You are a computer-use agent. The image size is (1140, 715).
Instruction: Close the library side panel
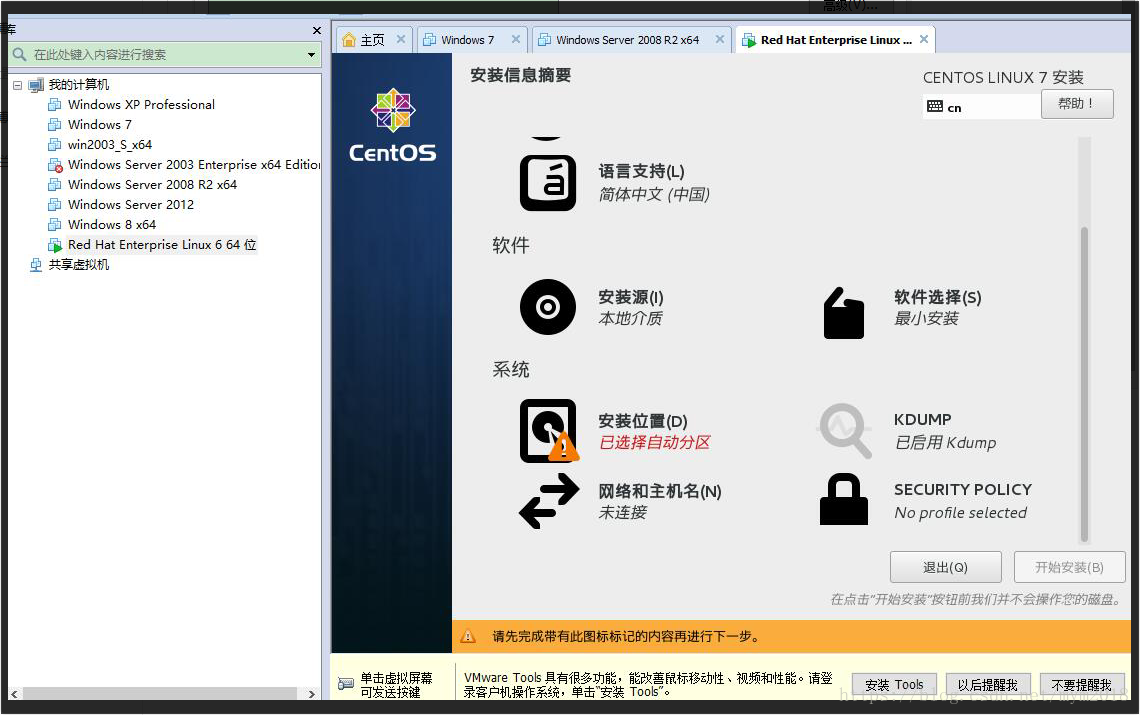316,31
